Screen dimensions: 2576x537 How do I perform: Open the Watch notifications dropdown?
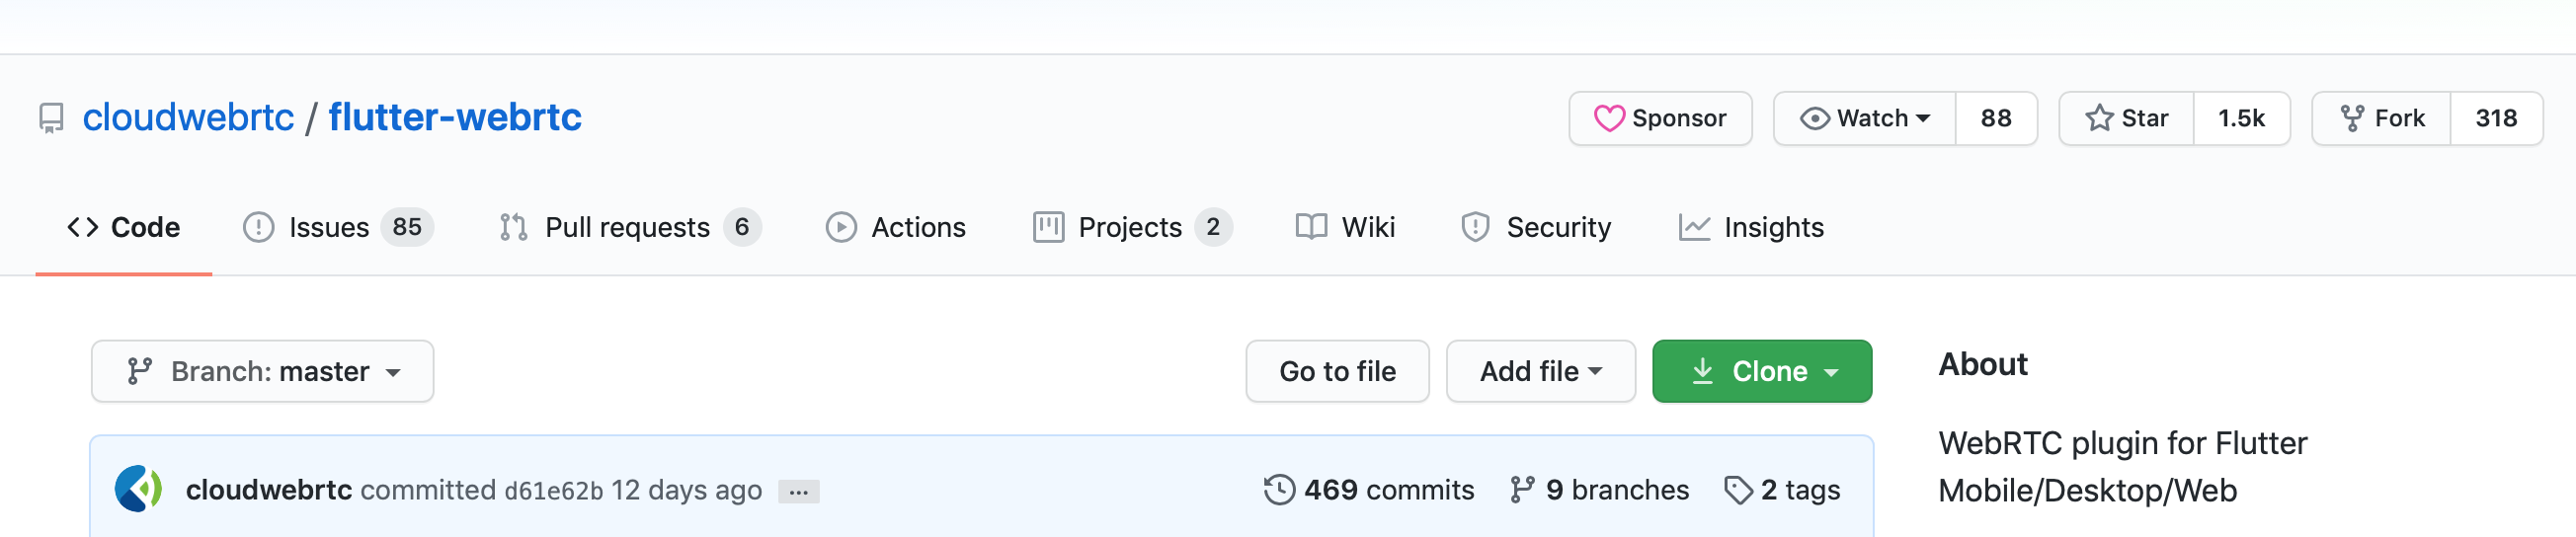[x=1865, y=118]
